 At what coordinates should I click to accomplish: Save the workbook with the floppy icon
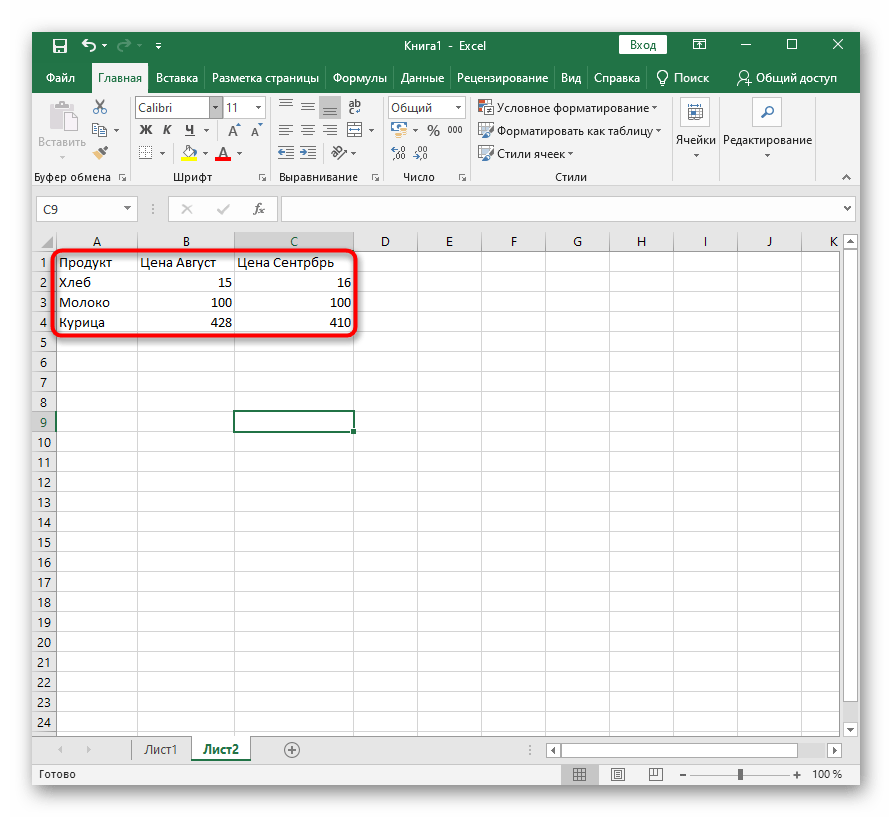(x=60, y=46)
